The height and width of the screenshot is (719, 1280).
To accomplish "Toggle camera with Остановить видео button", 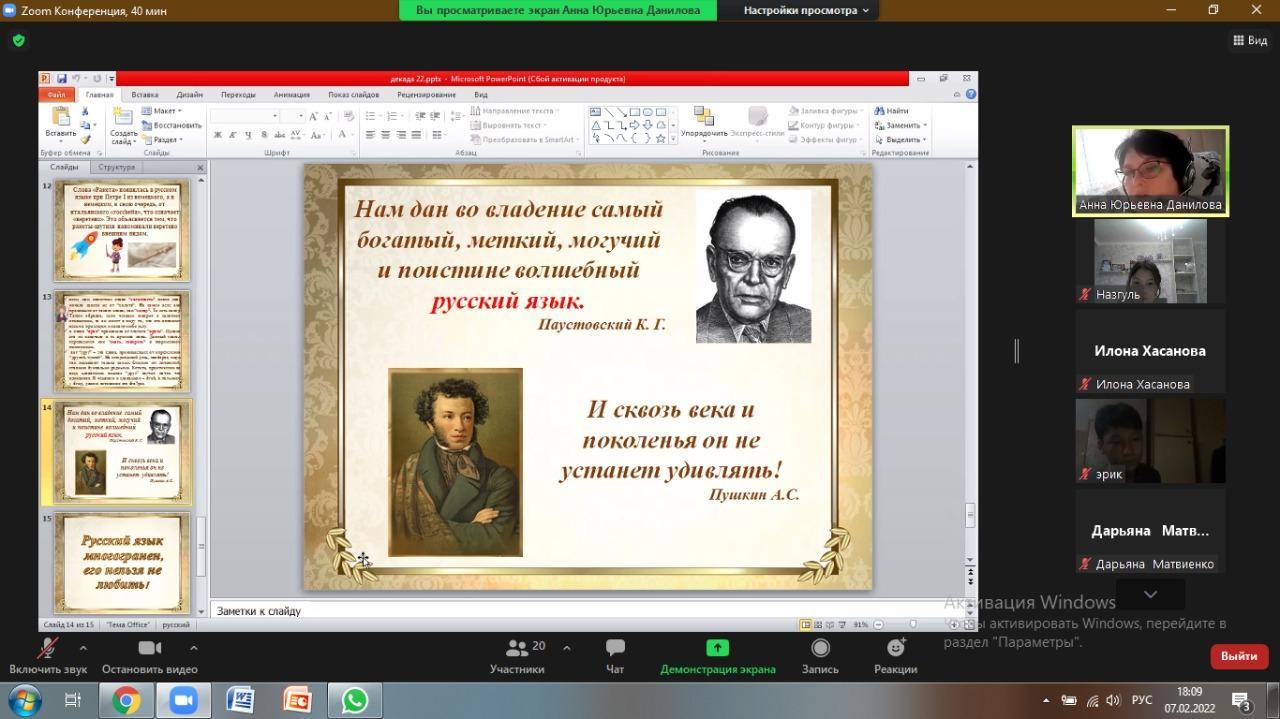I will click(150, 656).
